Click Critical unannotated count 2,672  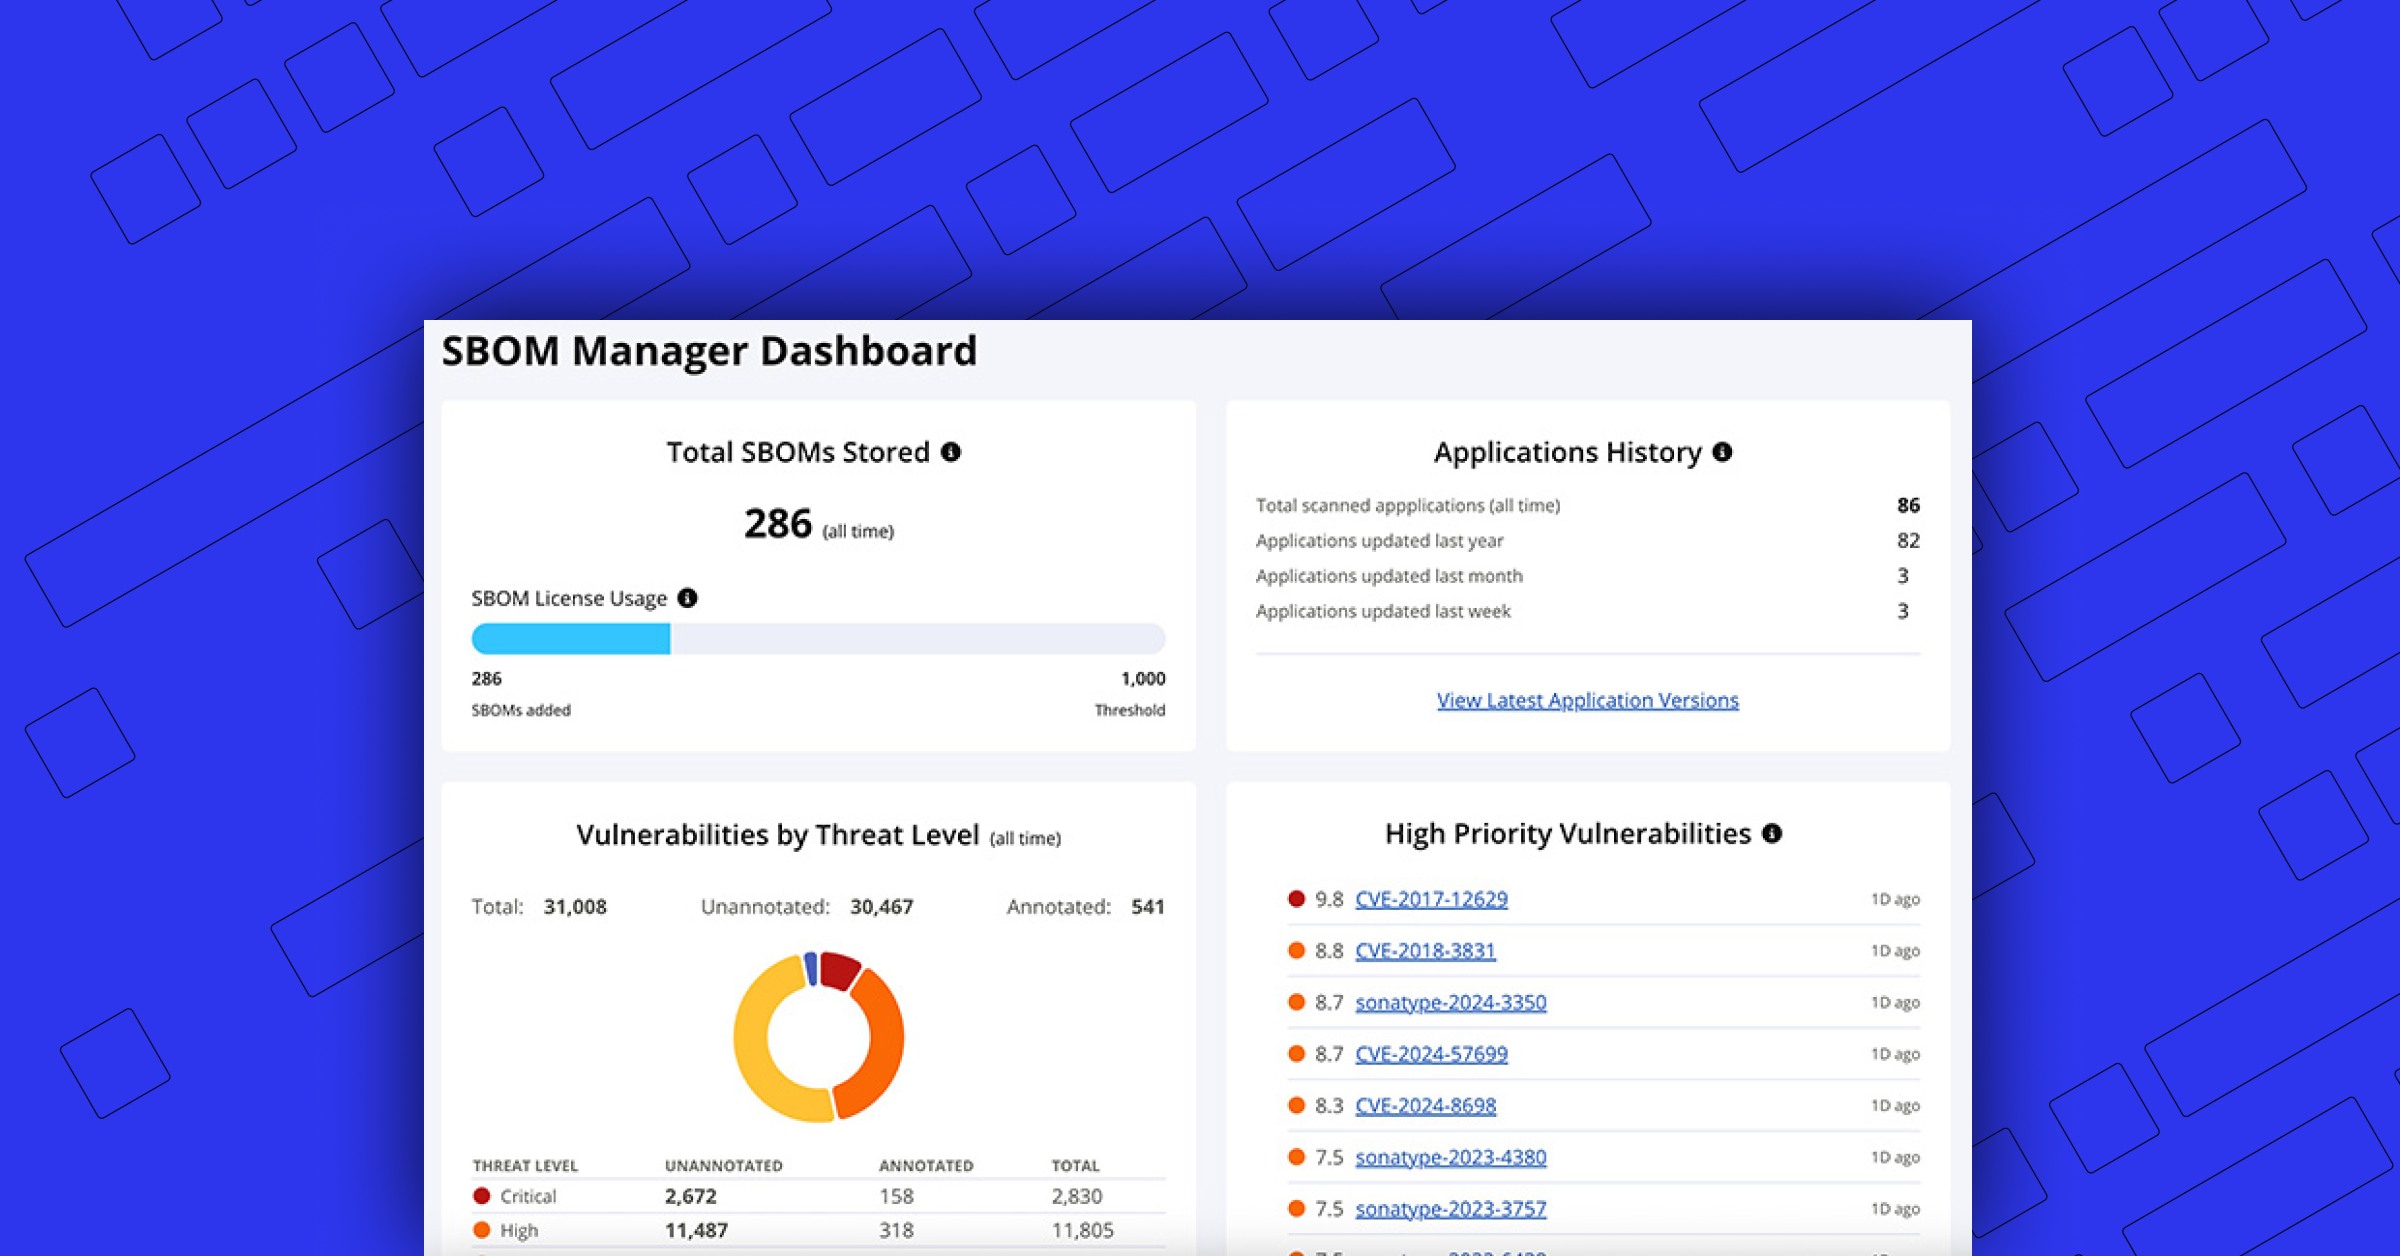tap(691, 1196)
